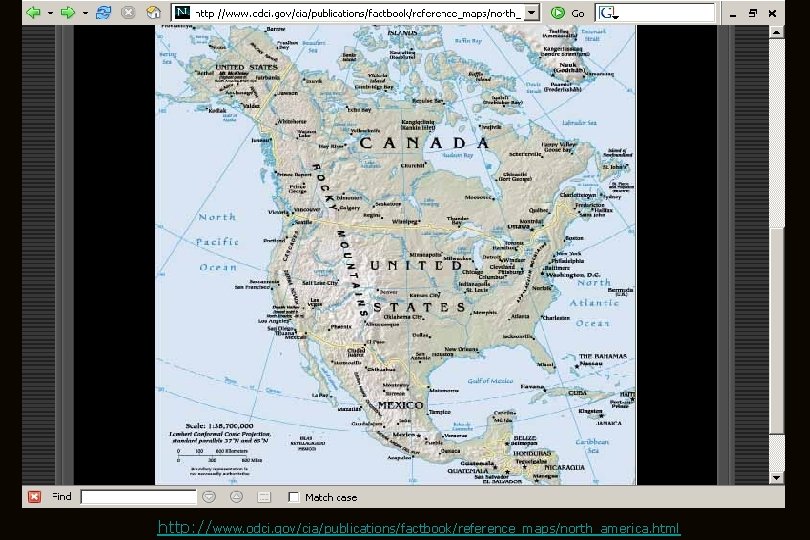Click the GUATEMALA country label

click(x=467, y=471)
